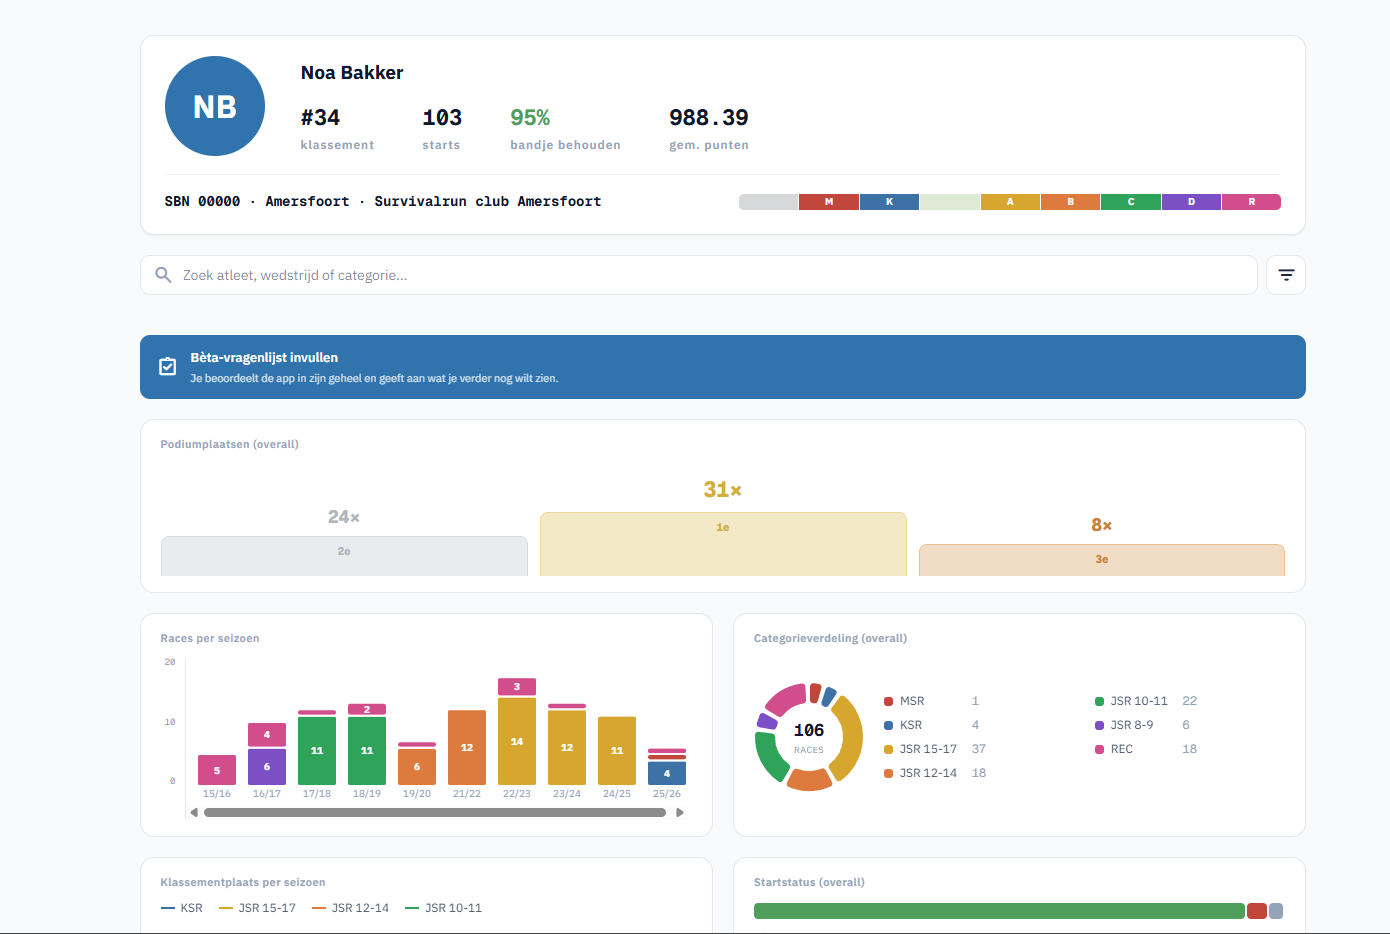This screenshot has width=1390, height=934.
Task: Focus the athlete search input field
Action: pos(699,275)
